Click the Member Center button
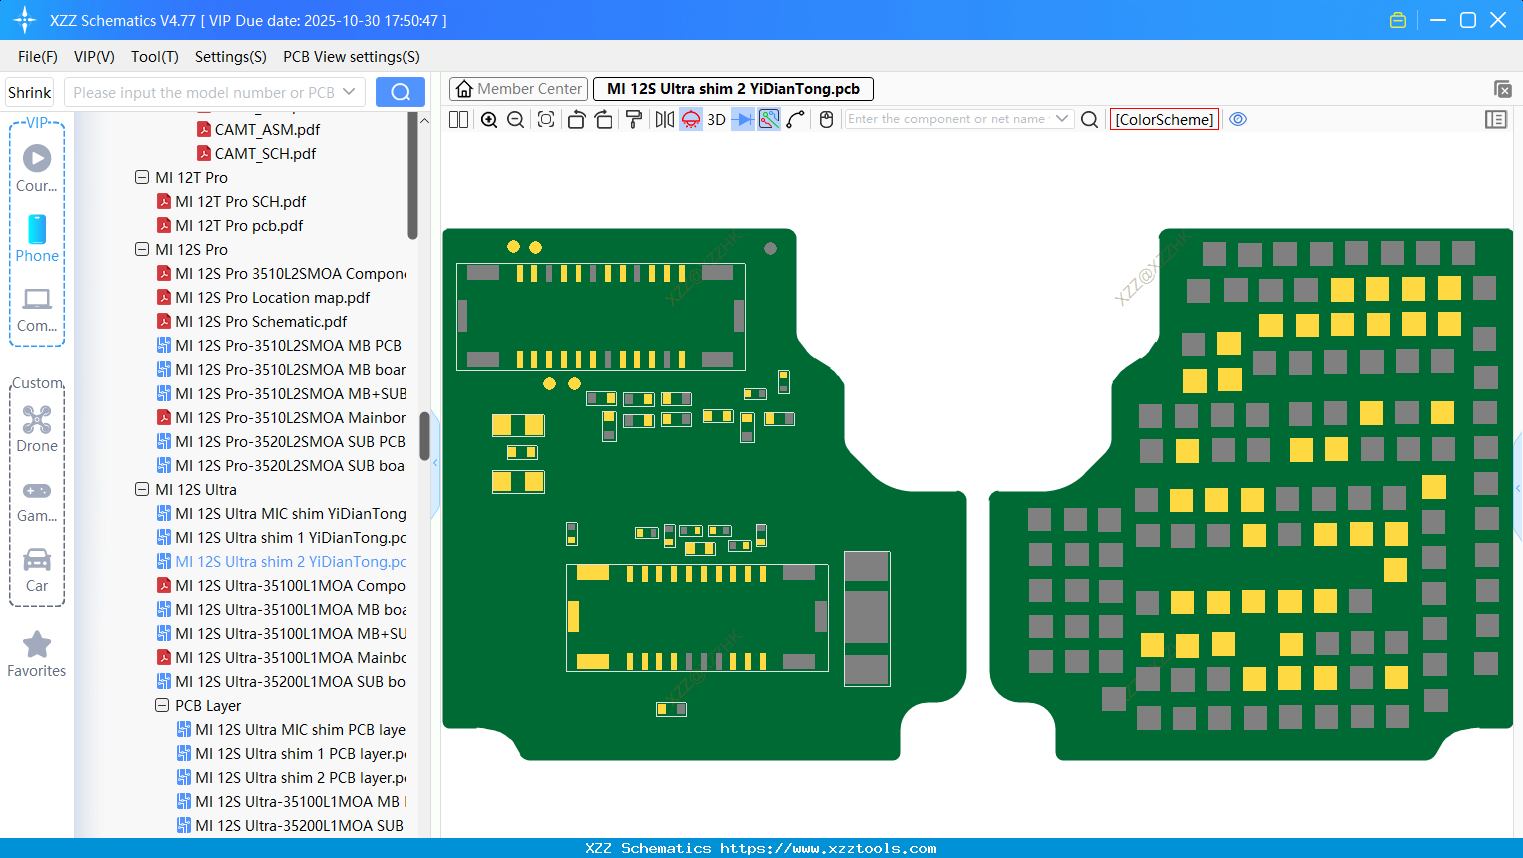This screenshot has width=1523, height=858. tap(518, 88)
